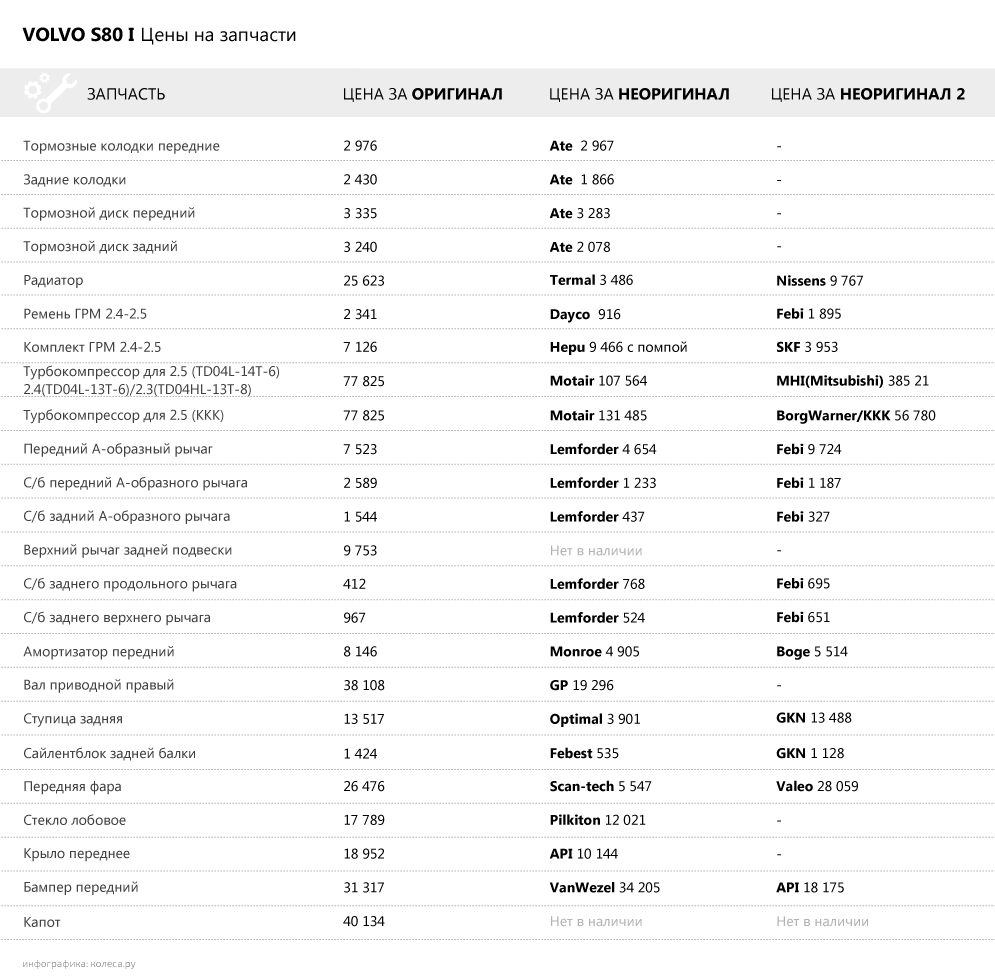The image size is (995, 977).
Task: Click the Капот original price 40 134
Action: pyautogui.click(x=363, y=921)
